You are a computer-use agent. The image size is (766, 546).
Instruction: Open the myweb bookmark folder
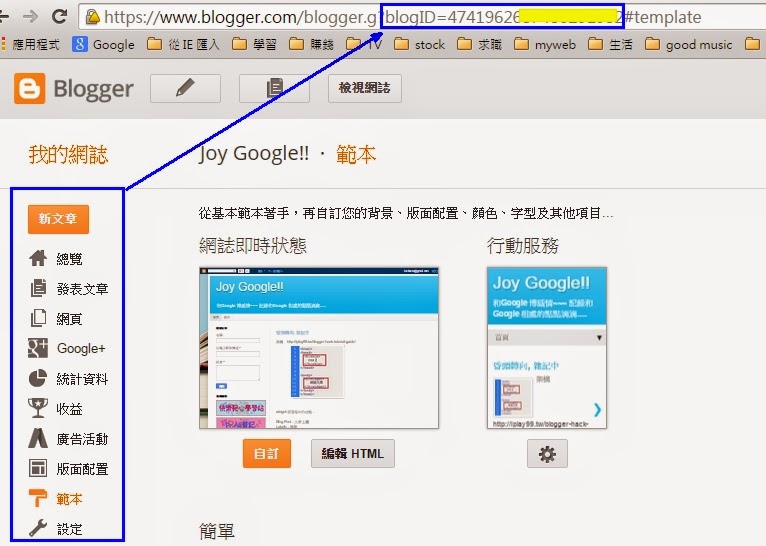click(x=545, y=44)
